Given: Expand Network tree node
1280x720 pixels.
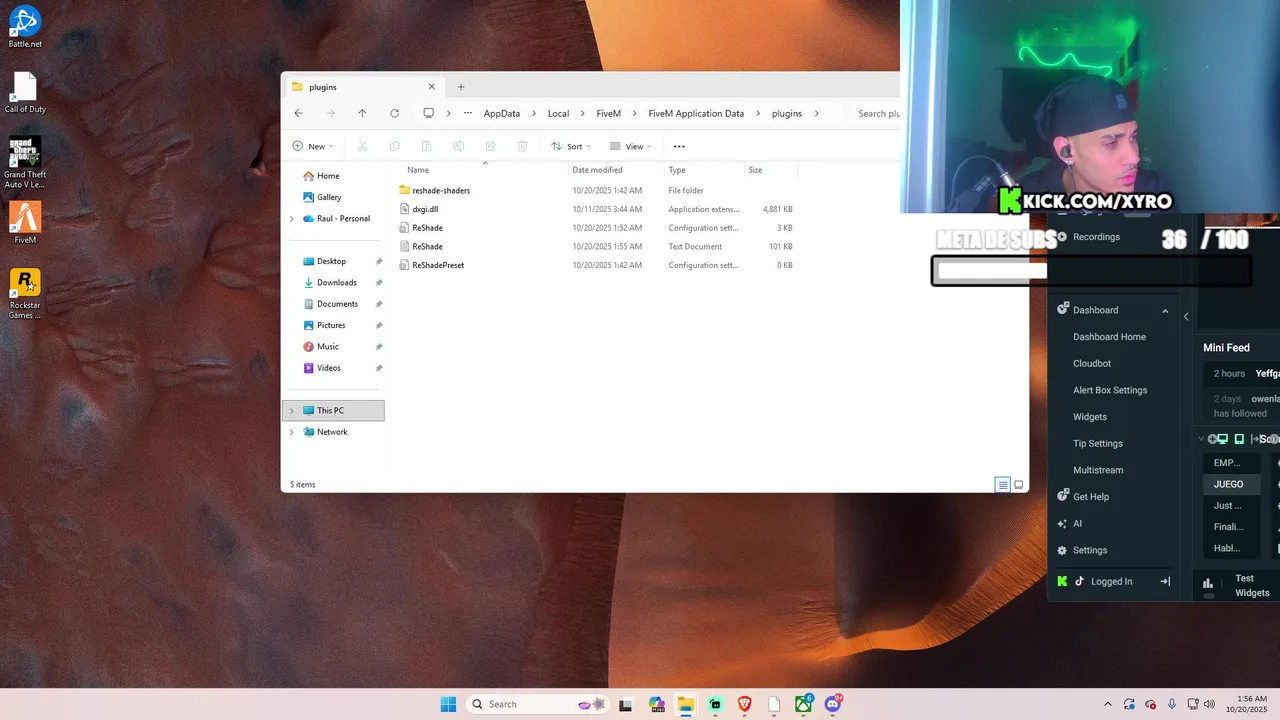Looking at the screenshot, I should [x=292, y=432].
